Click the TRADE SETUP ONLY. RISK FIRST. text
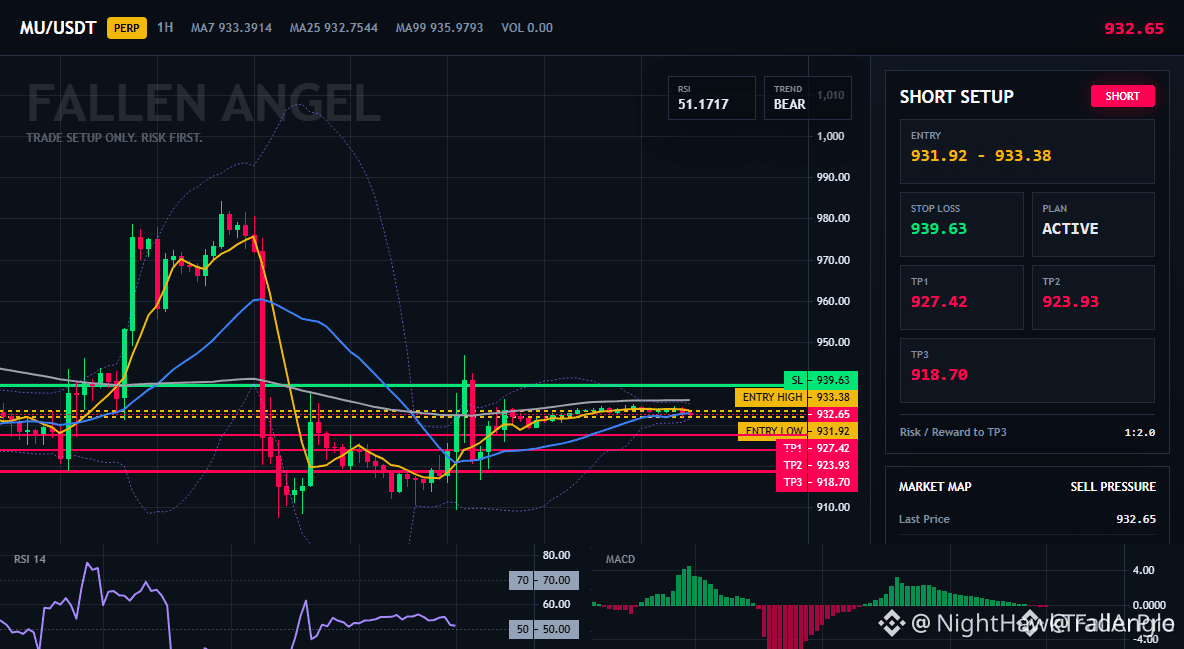The image size is (1184, 649). [114, 138]
